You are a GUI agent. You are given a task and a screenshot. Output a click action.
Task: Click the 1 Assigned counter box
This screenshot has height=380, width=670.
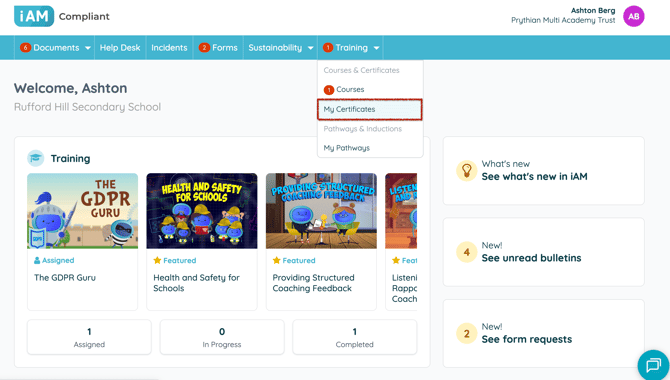pyautogui.click(x=89, y=337)
